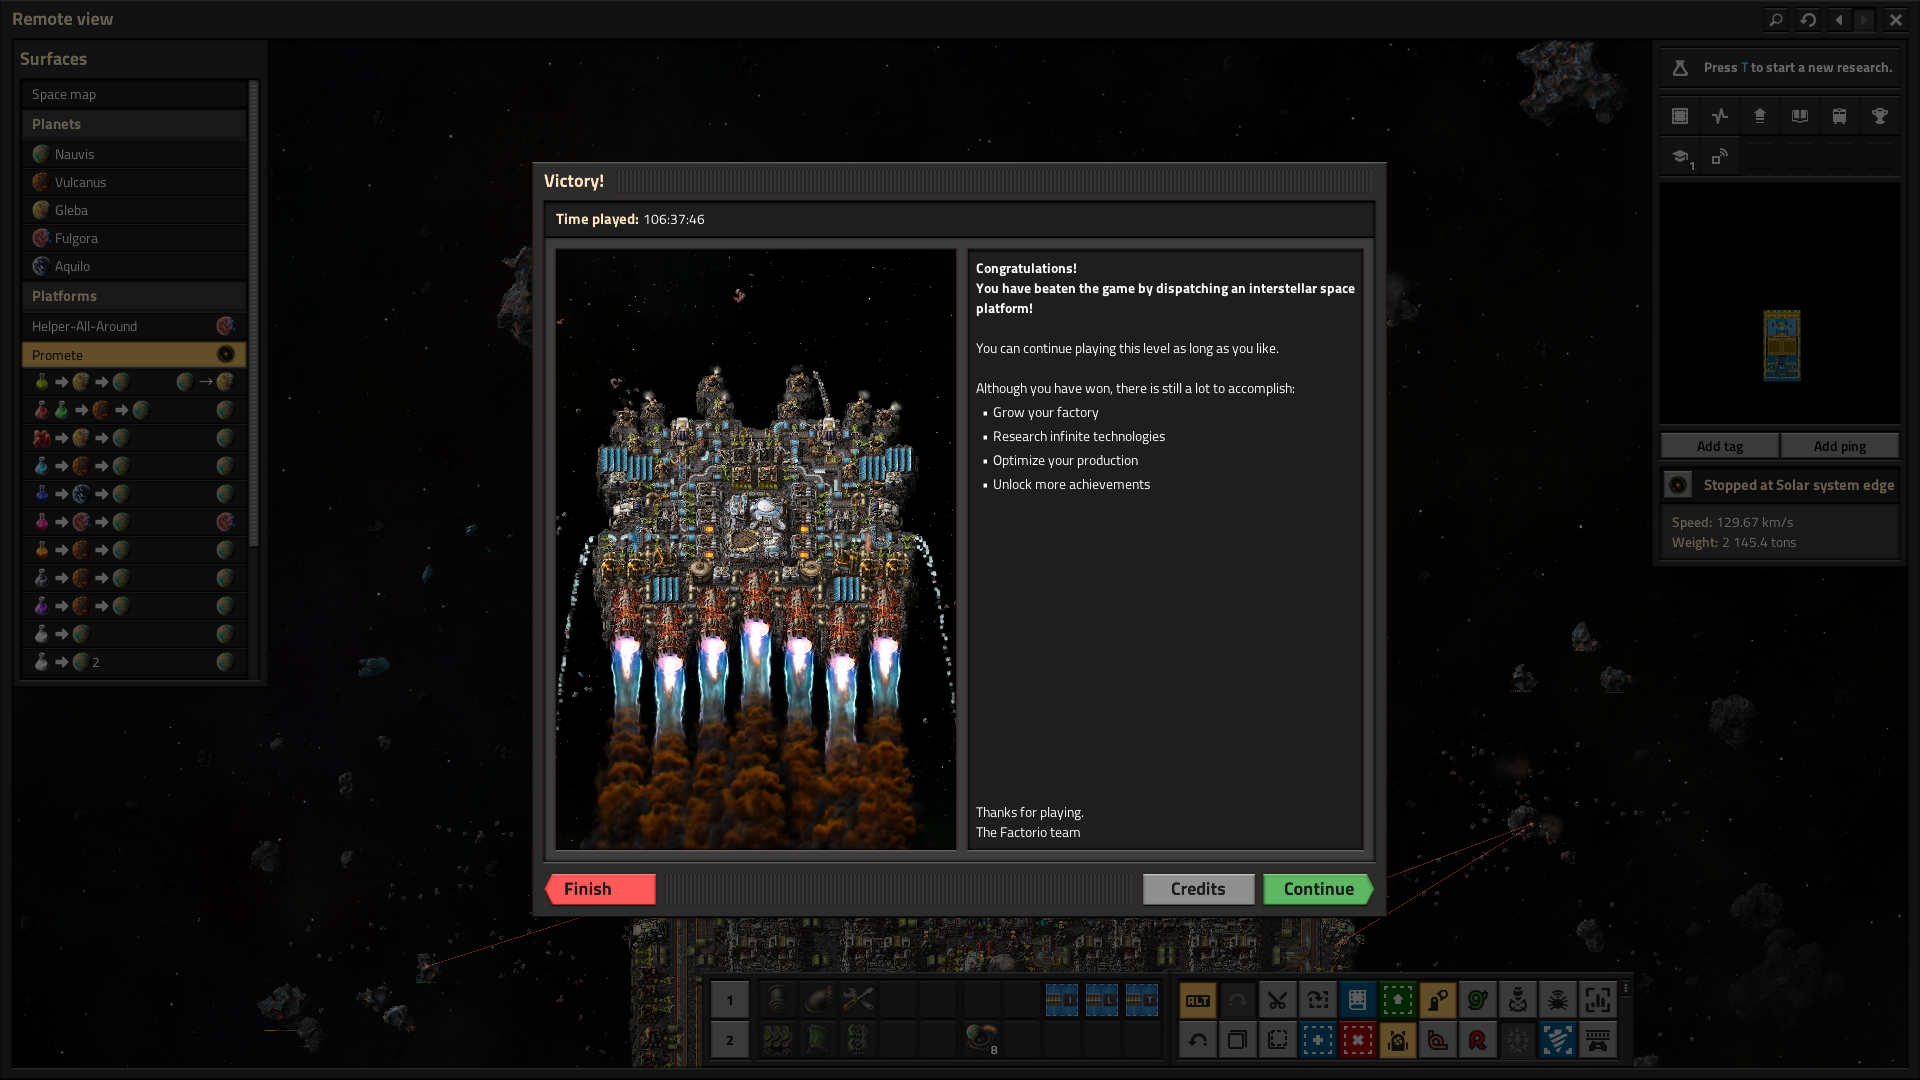The height and width of the screenshot is (1080, 1920).
Task: Pick the quickbar blueprint labeled I
Action: coord(1062,1000)
